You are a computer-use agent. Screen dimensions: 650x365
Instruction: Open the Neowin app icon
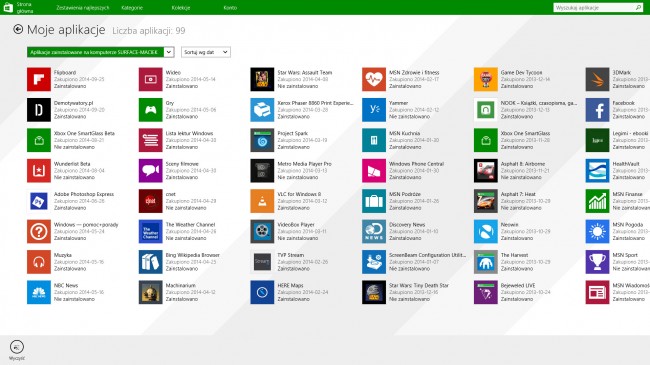tap(485, 231)
